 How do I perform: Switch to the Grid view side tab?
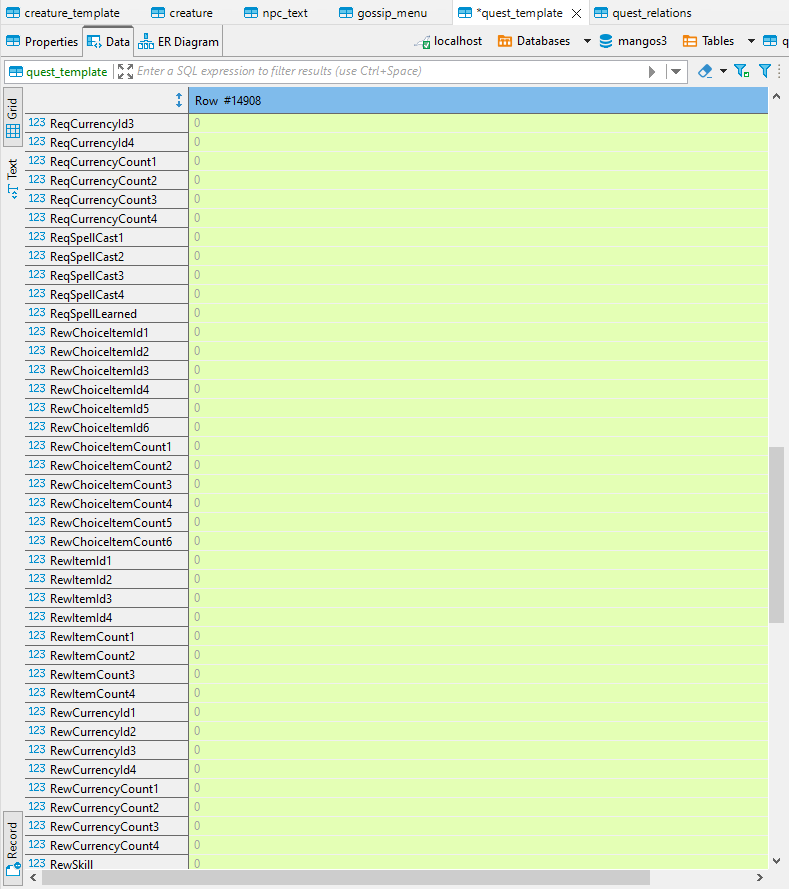point(12,117)
